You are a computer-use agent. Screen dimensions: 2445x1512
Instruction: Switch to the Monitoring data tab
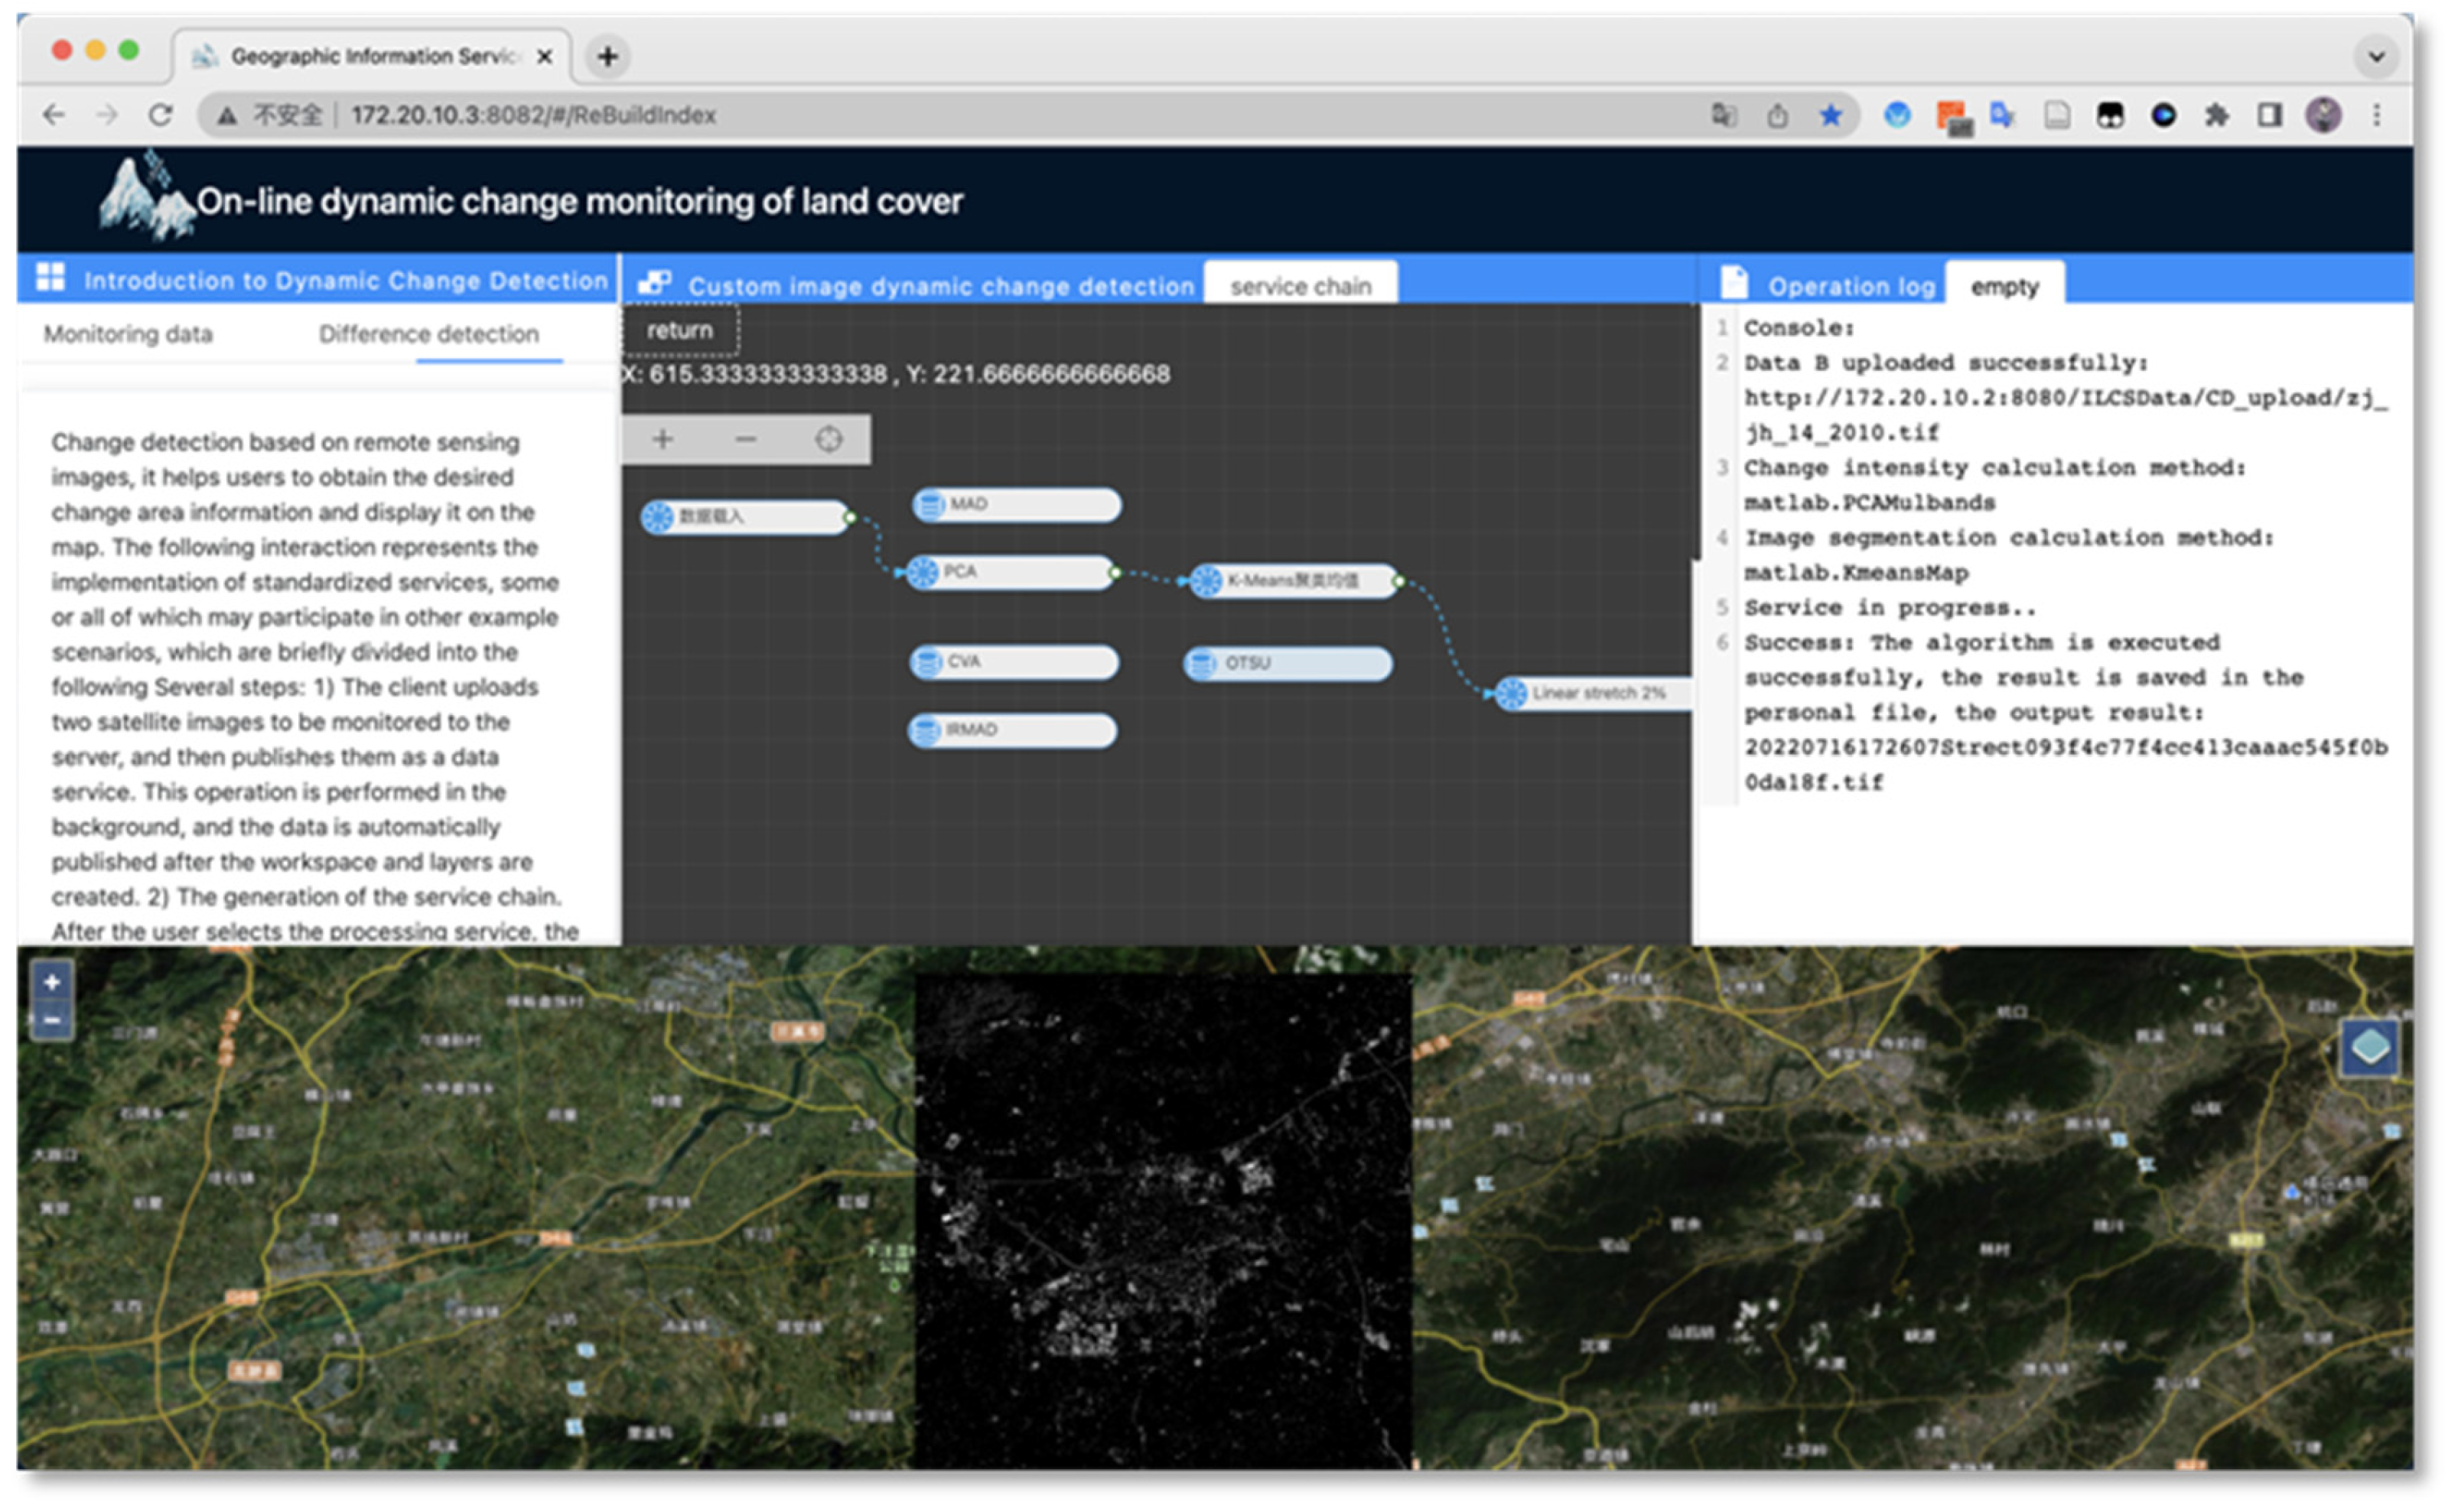128,334
